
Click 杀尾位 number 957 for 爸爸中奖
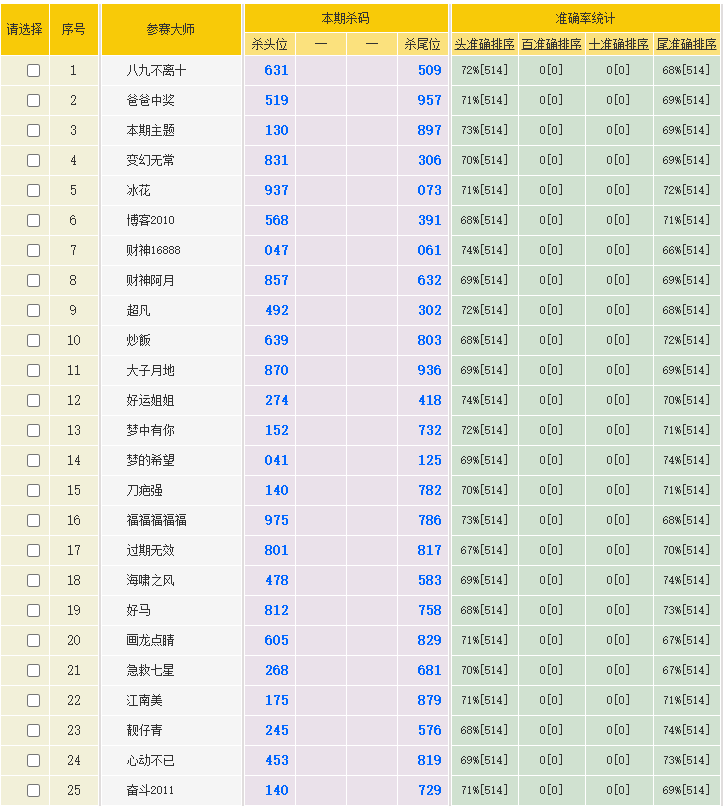(x=429, y=101)
